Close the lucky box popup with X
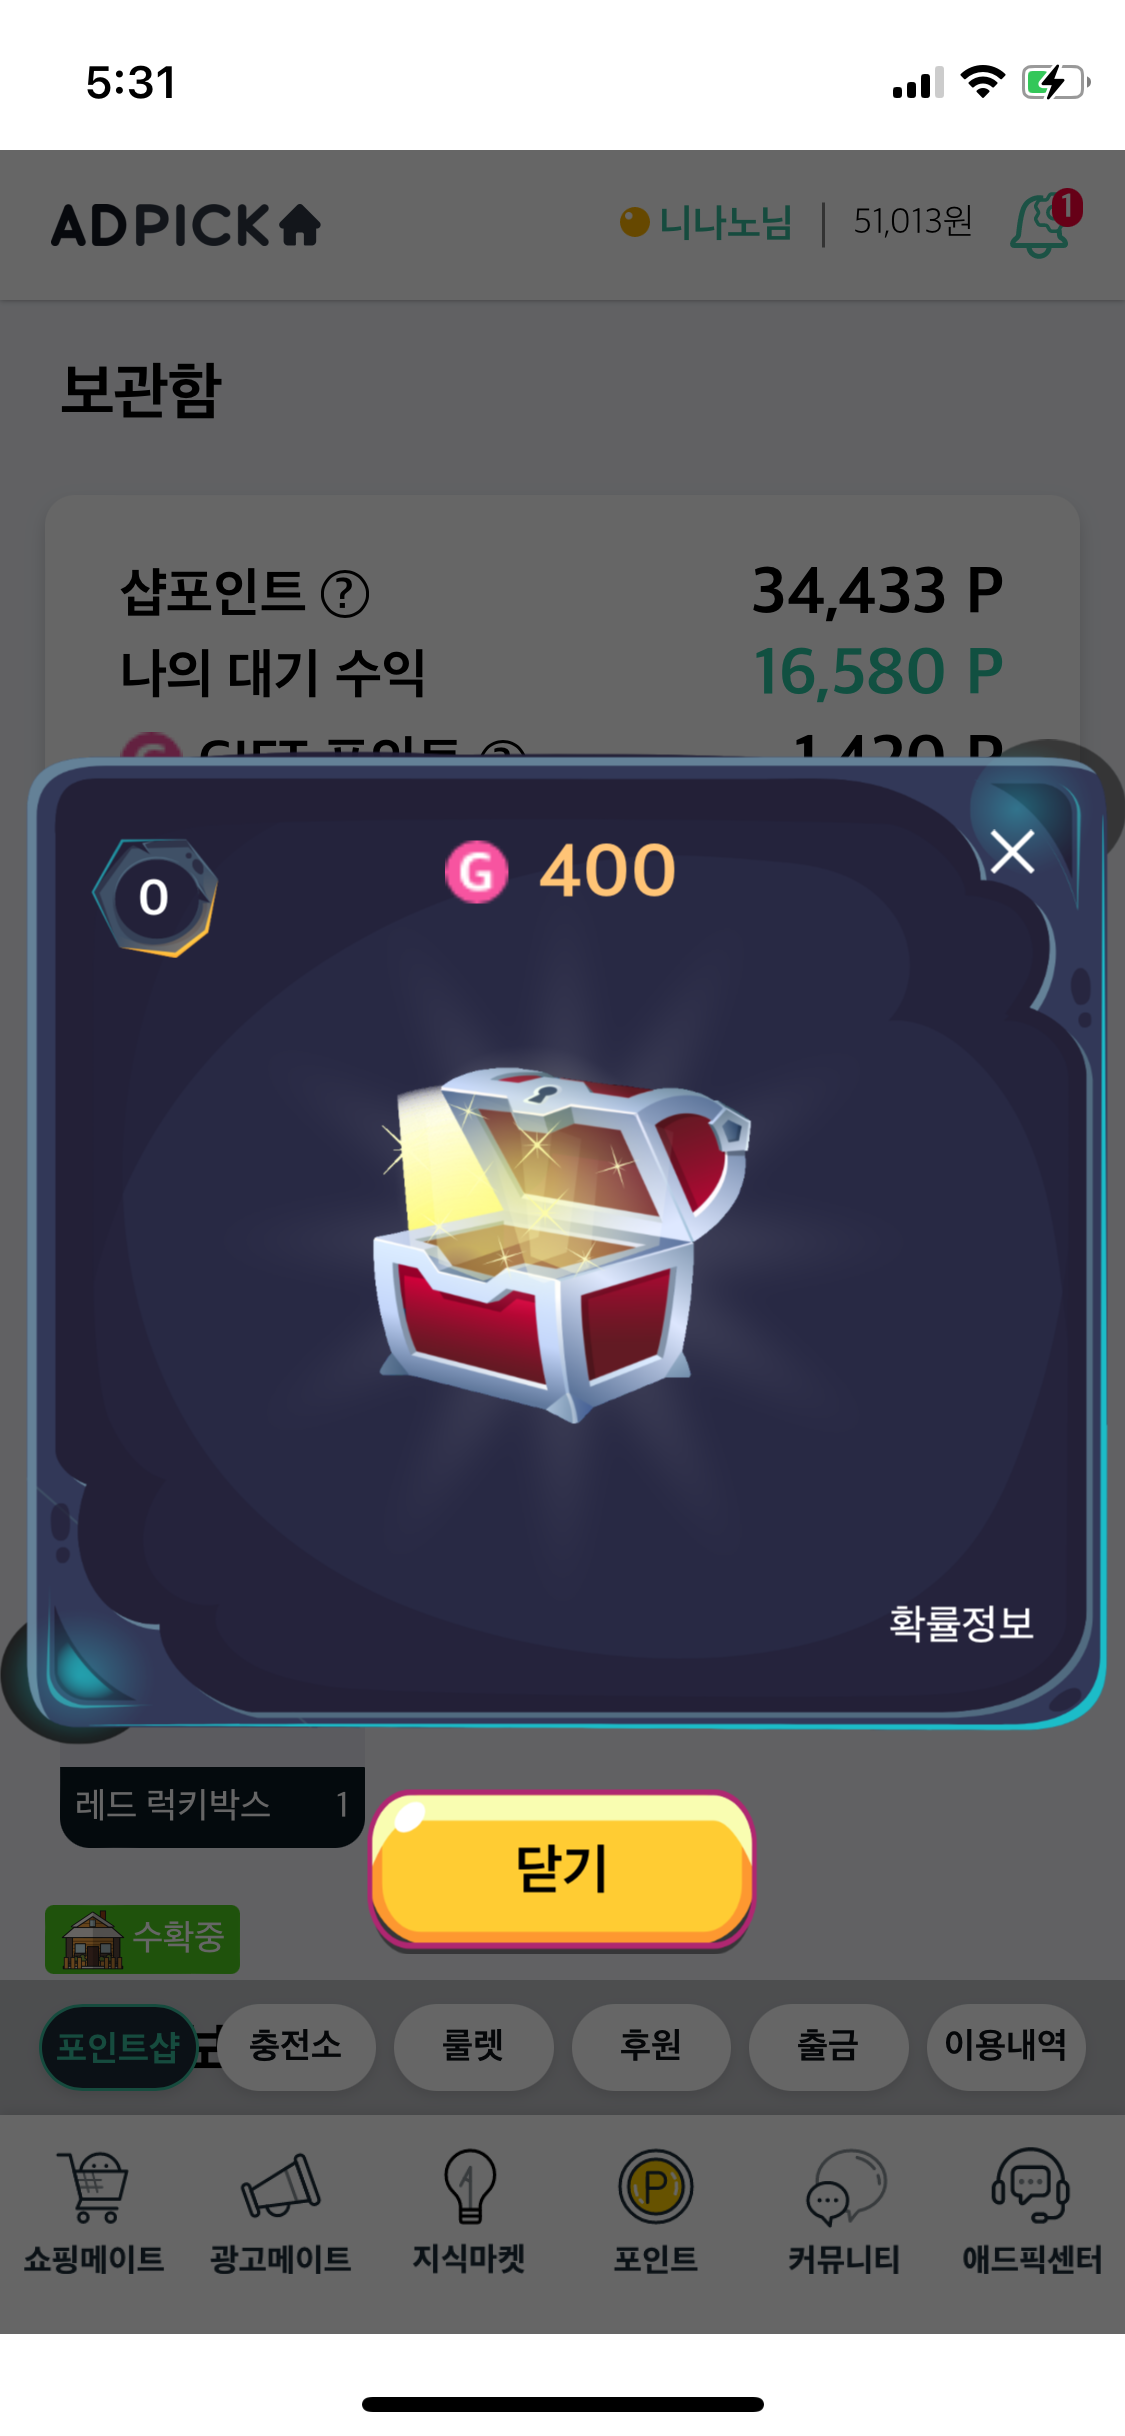 tap(1012, 852)
